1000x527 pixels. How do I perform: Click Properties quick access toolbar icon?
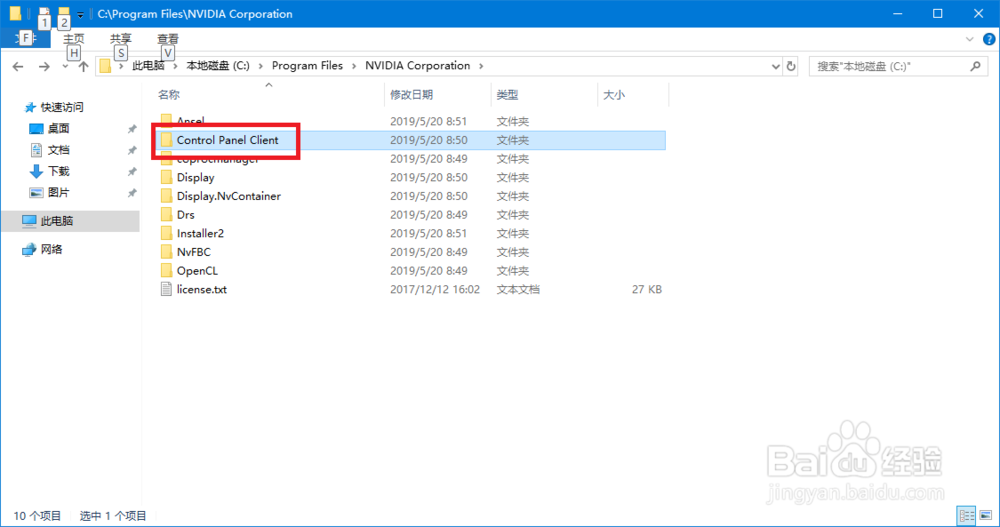pyautogui.click(x=43, y=13)
